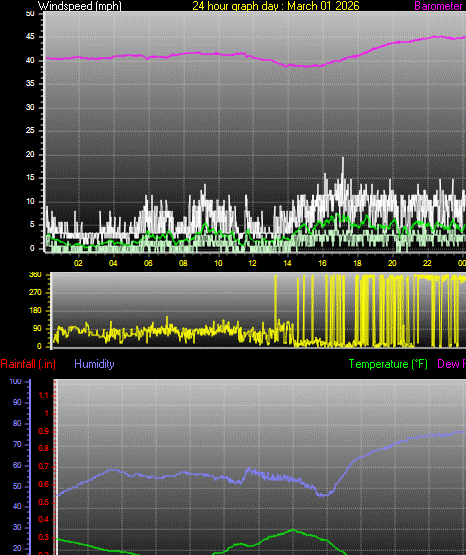The height and width of the screenshot is (555, 466).
Task: Click the '70' humidity axis value
Action: [x=17, y=445]
